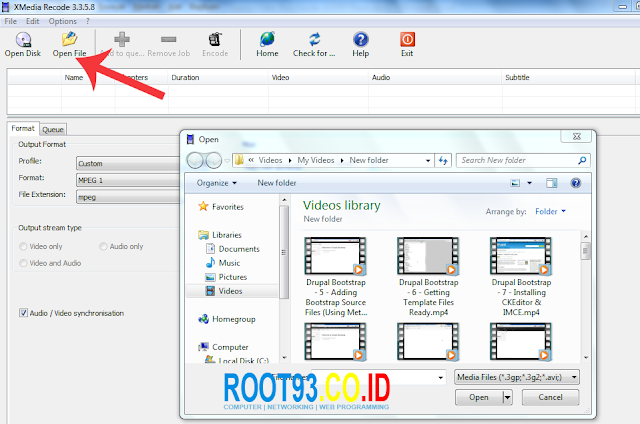Click Videos in the breadcrumb path
This screenshot has height=424, width=640.
point(270,160)
